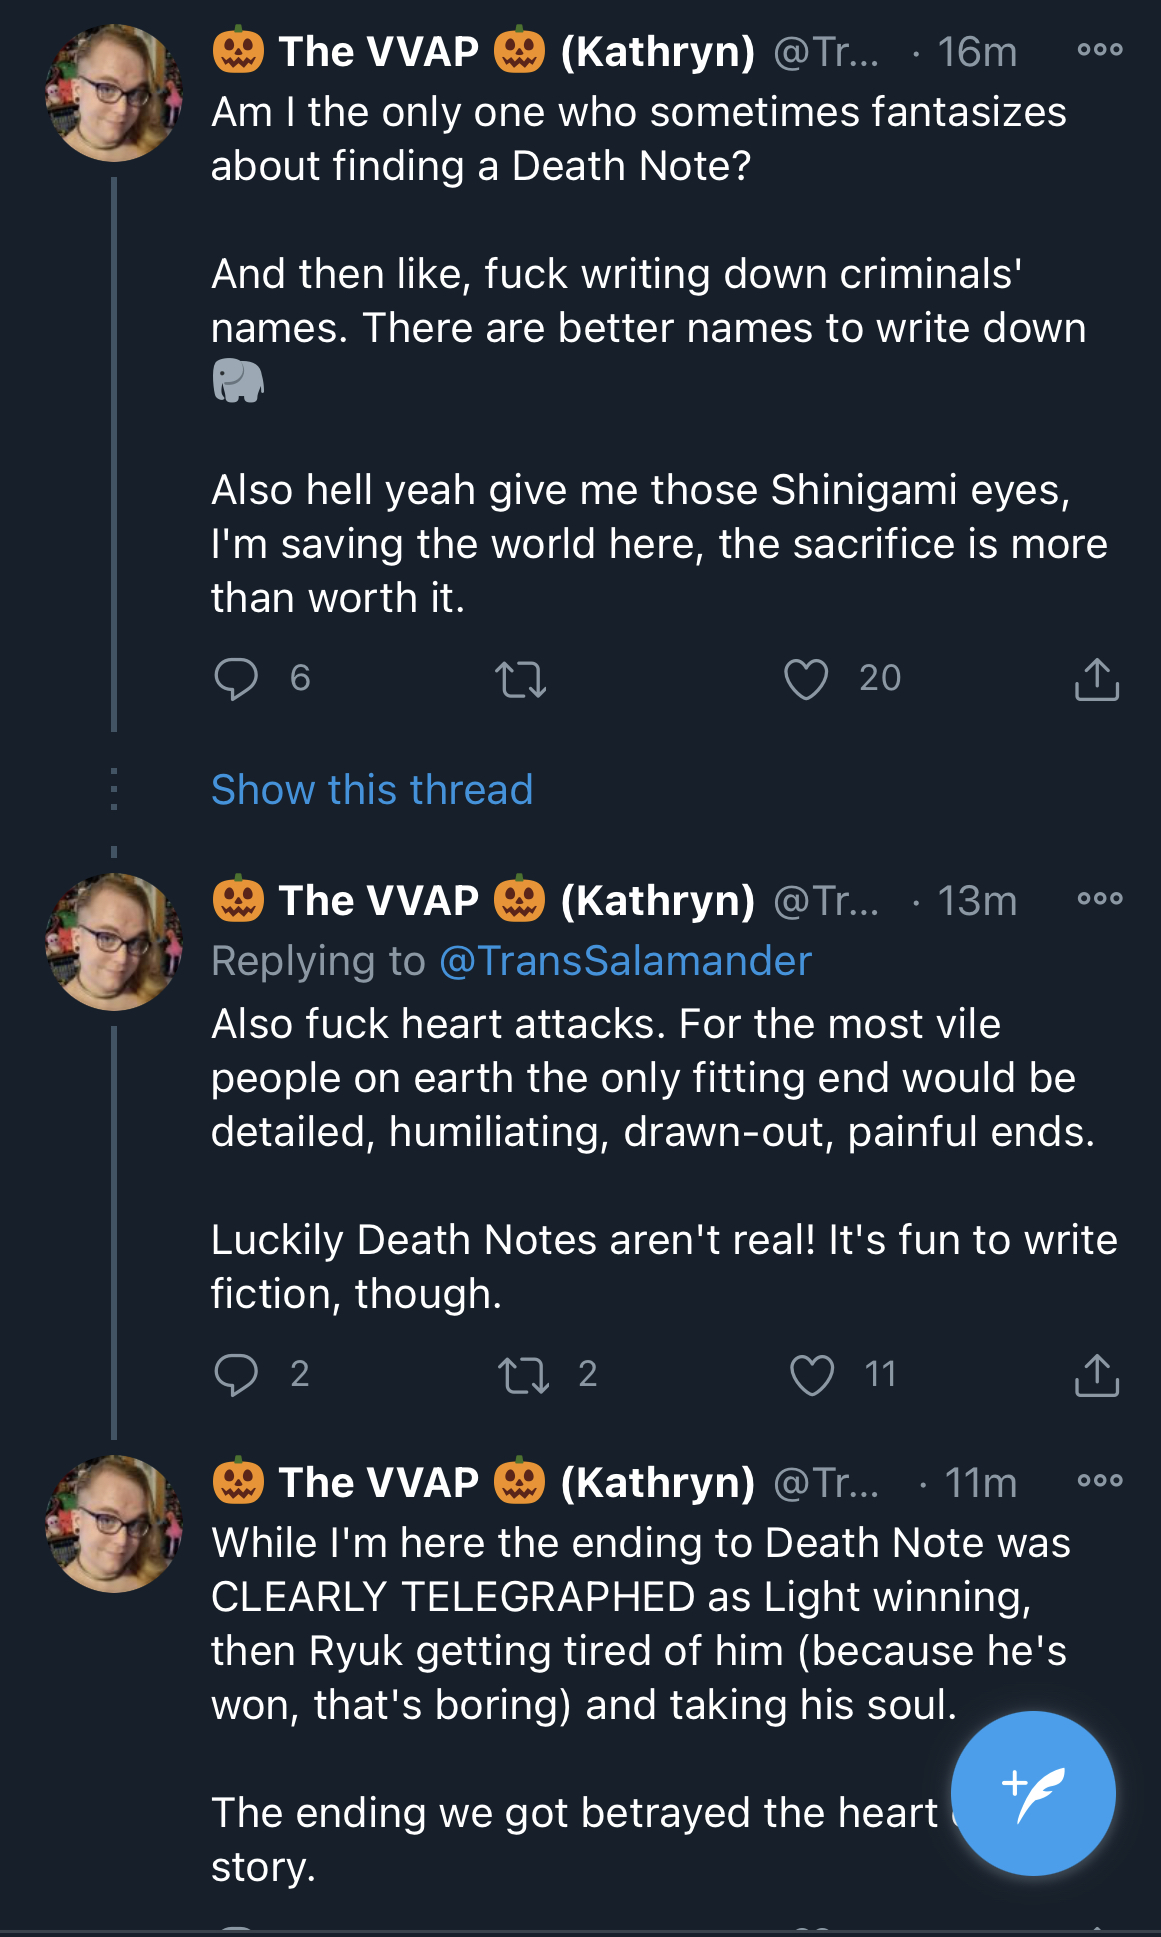Reply to the heart attacks tweet
Image resolution: width=1161 pixels, height=1937 pixels.
[236, 1374]
